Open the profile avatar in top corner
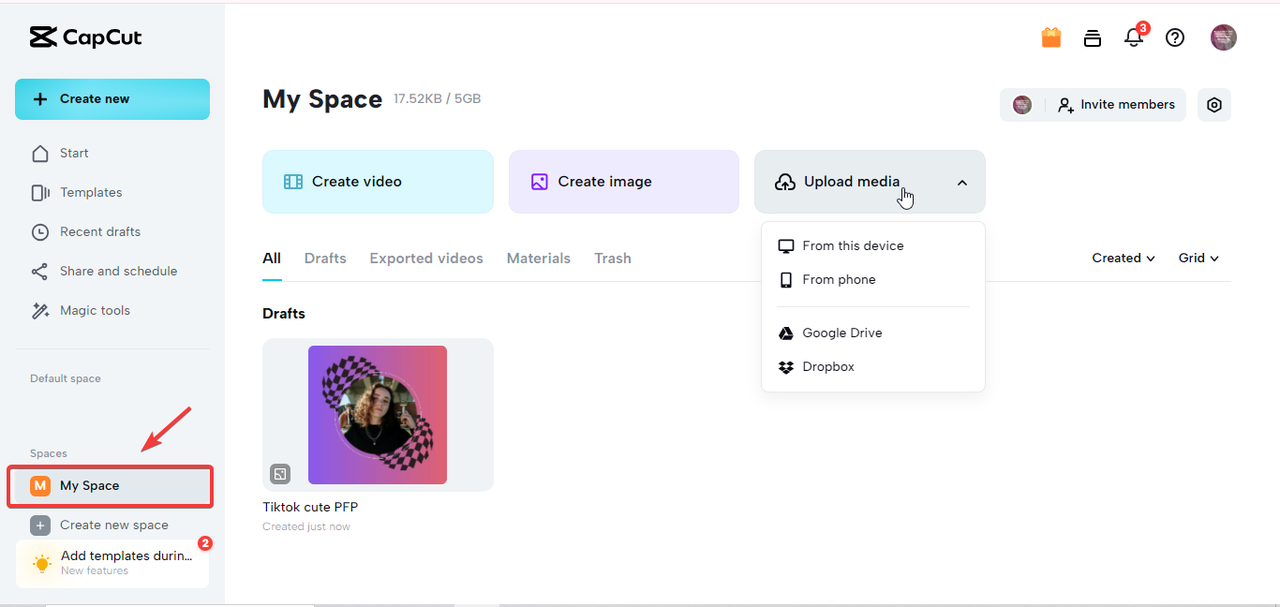 (x=1223, y=38)
